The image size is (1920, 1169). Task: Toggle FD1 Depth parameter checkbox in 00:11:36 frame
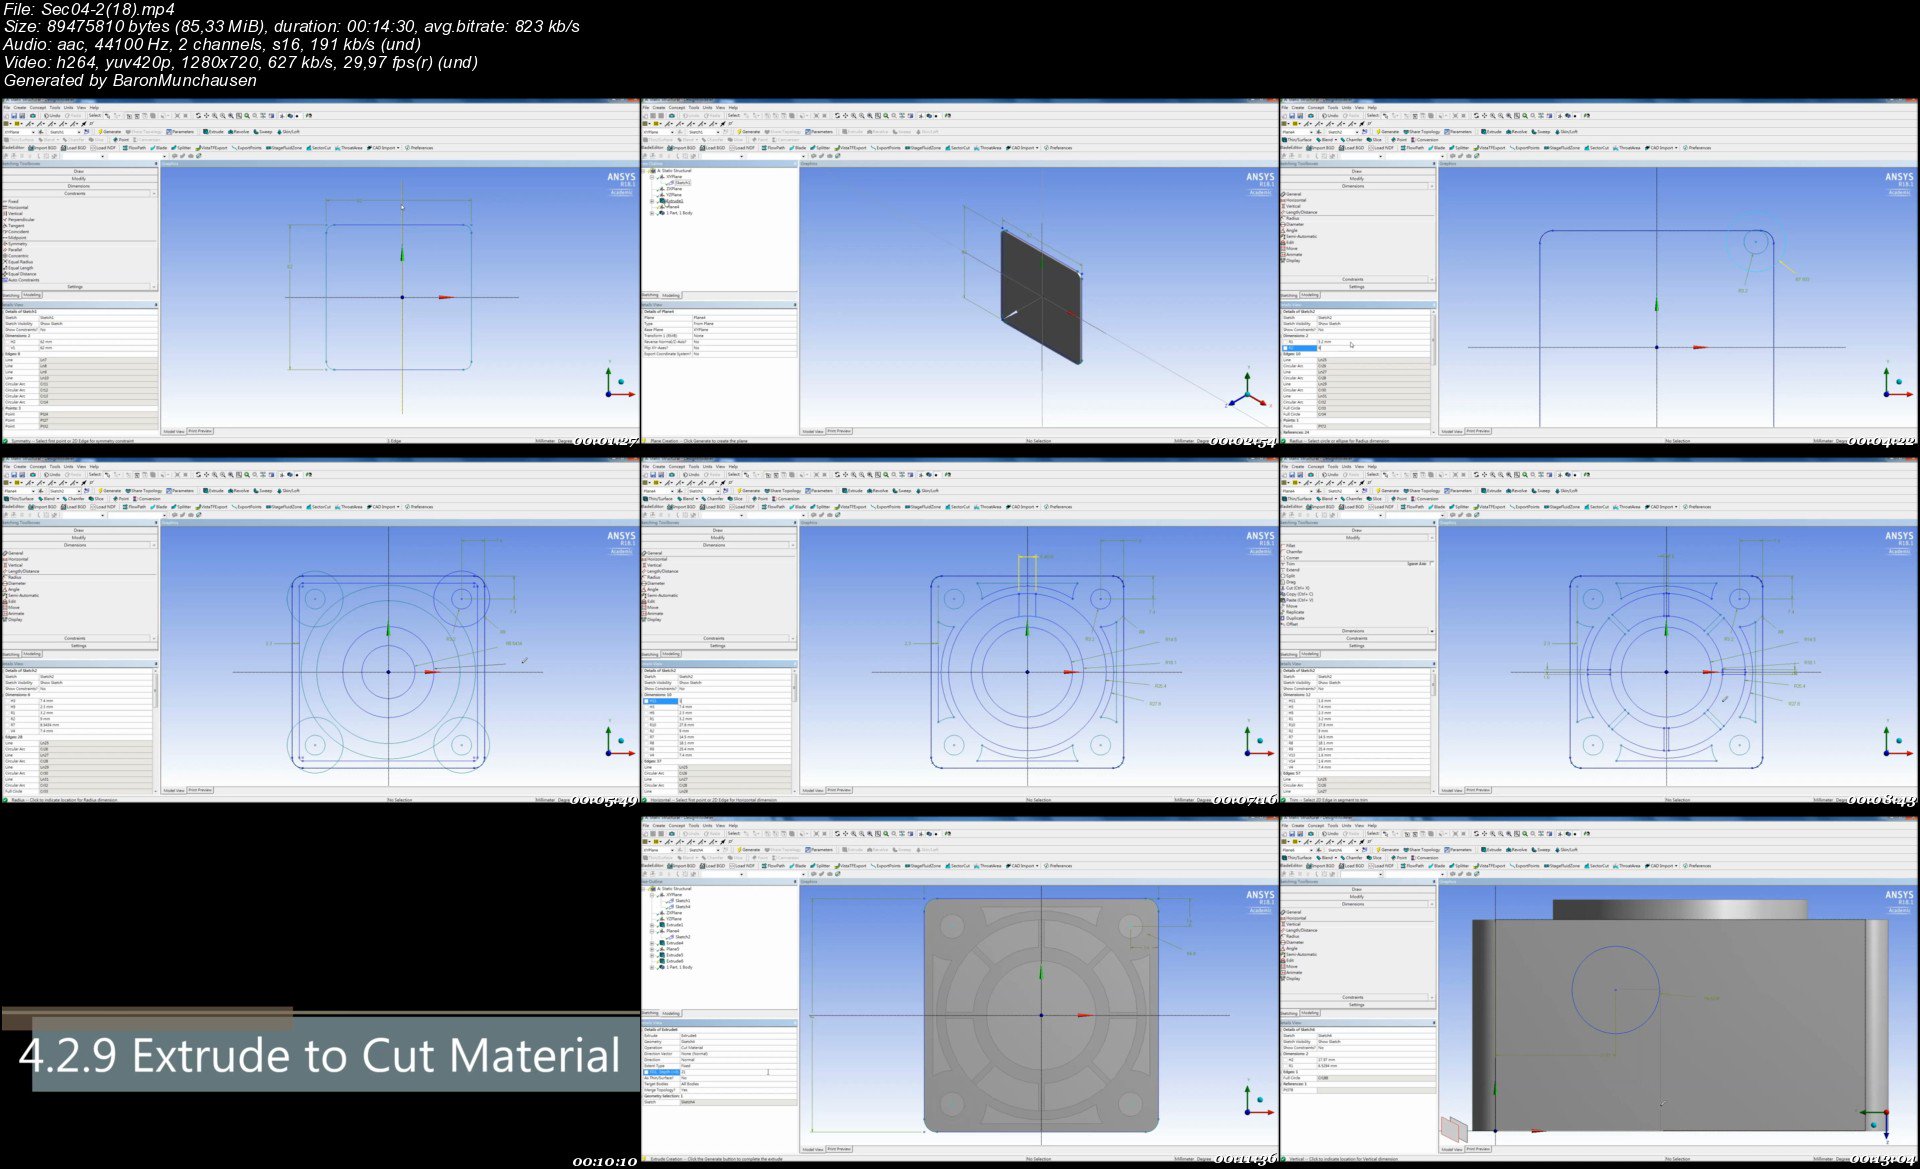pyautogui.click(x=646, y=1071)
